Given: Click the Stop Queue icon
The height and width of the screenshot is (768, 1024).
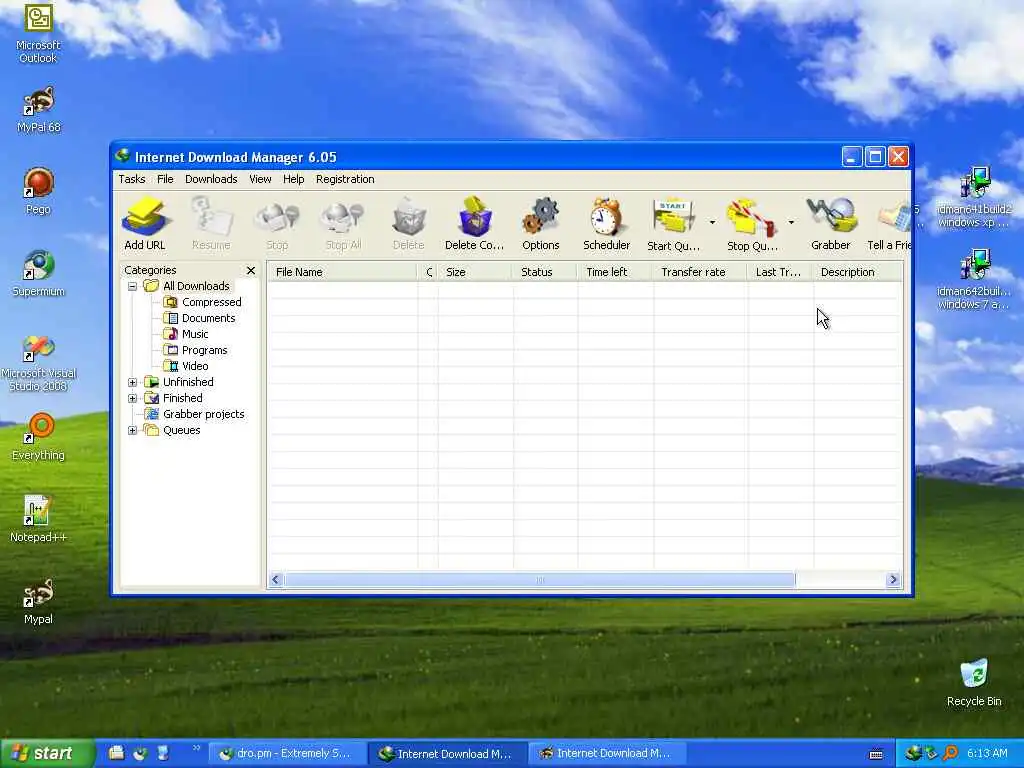Looking at the screenshot, I should tap(752, 224).
